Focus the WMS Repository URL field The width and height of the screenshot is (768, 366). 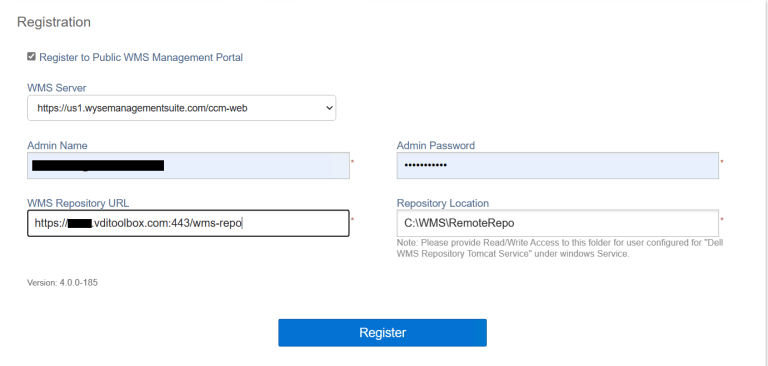click(x=188, y=223)
